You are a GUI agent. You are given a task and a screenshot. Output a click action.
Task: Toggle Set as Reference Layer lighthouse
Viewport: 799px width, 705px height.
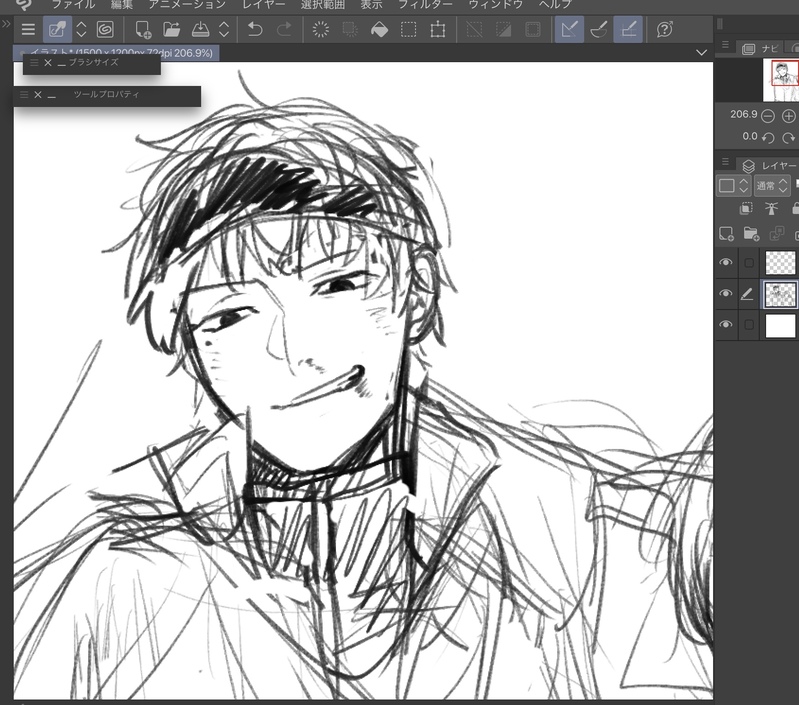pos(771,208)
